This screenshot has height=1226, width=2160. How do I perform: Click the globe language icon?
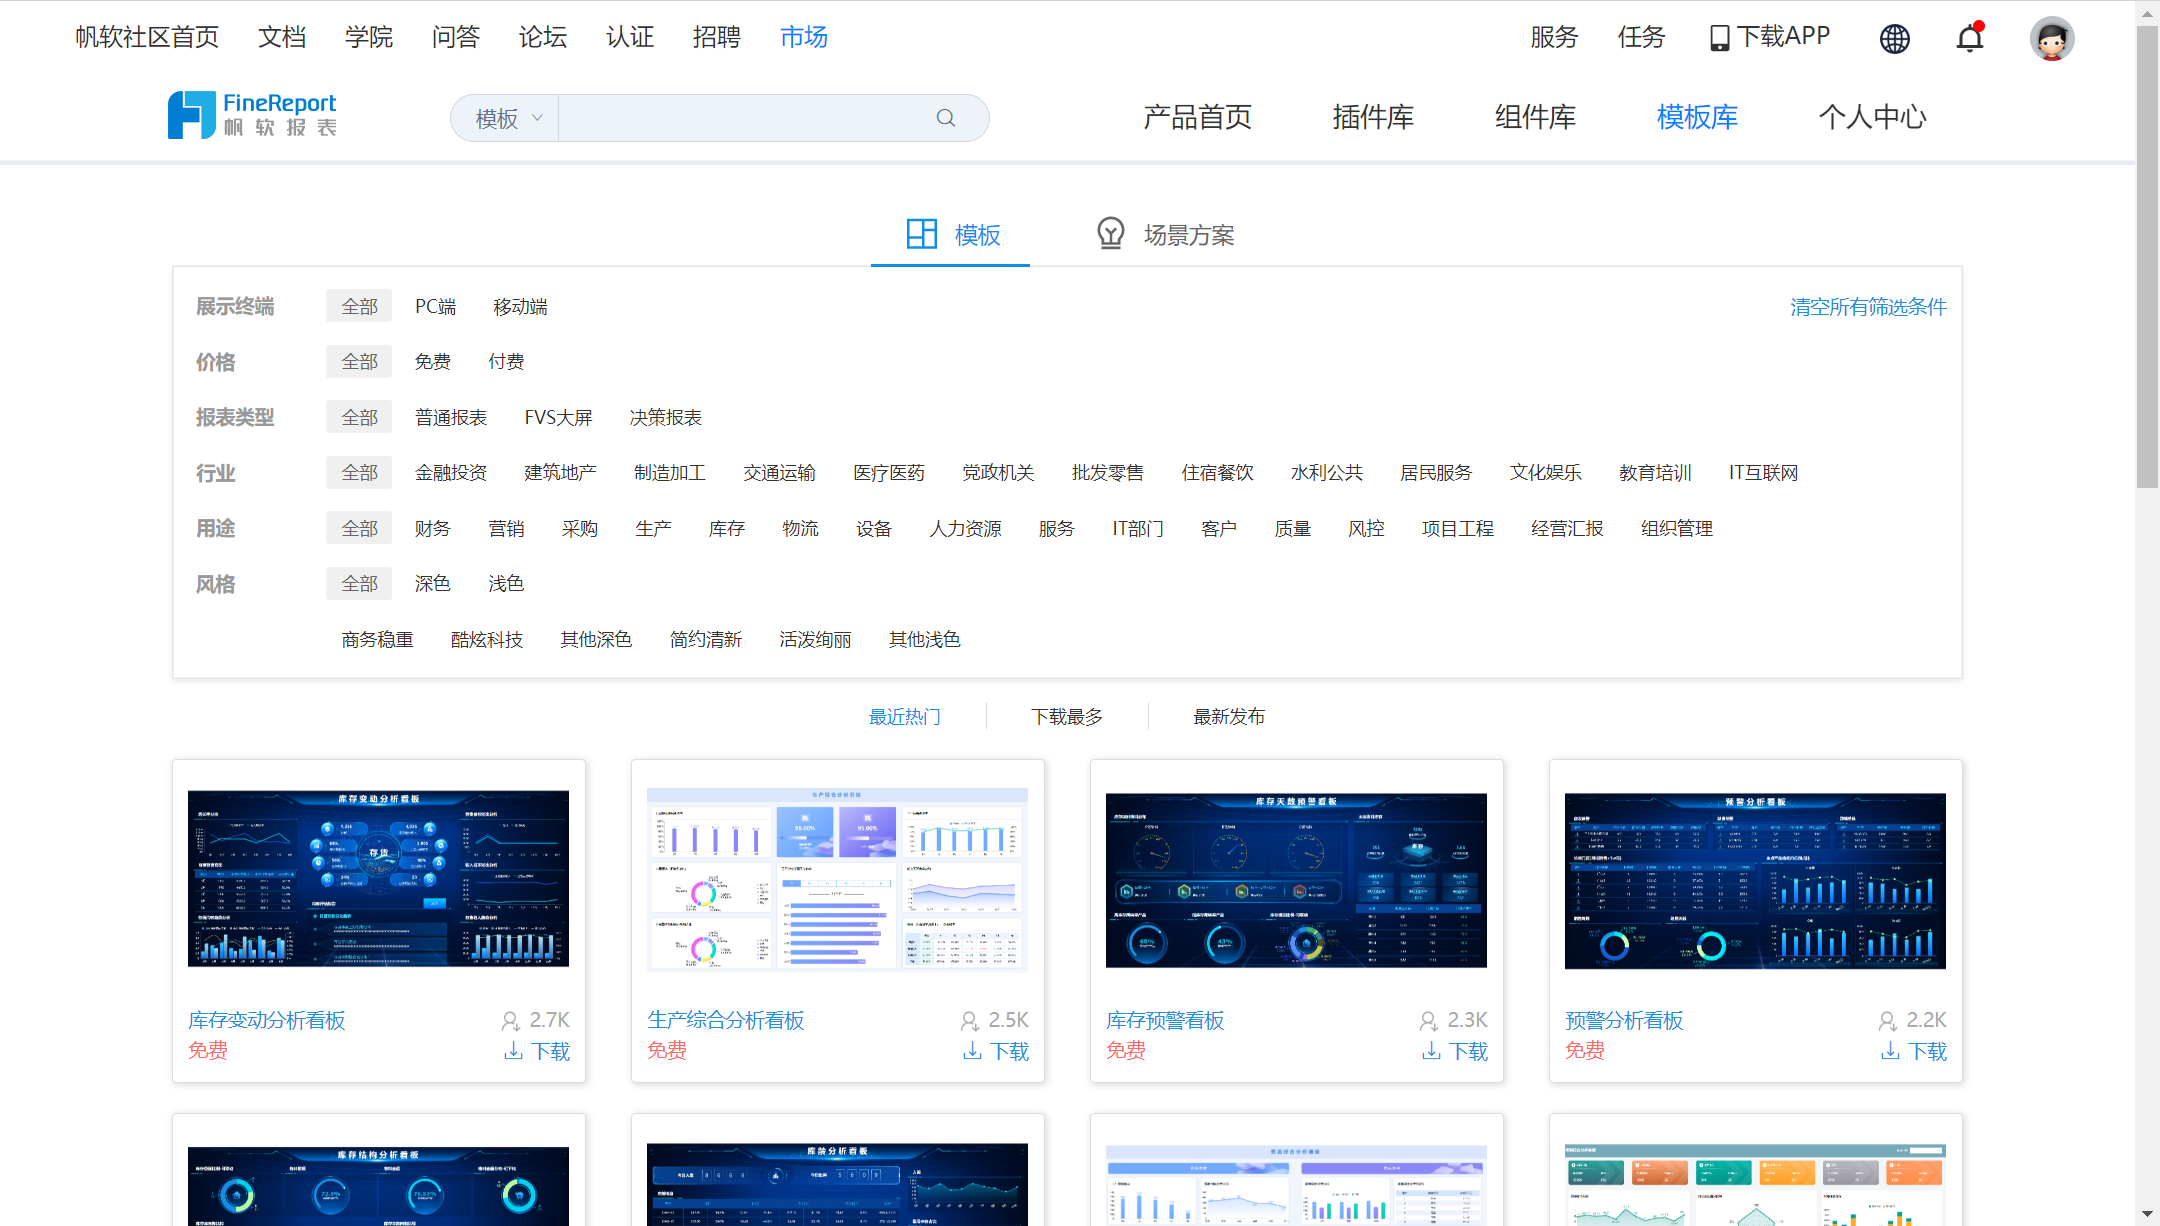click(1894, 38)
